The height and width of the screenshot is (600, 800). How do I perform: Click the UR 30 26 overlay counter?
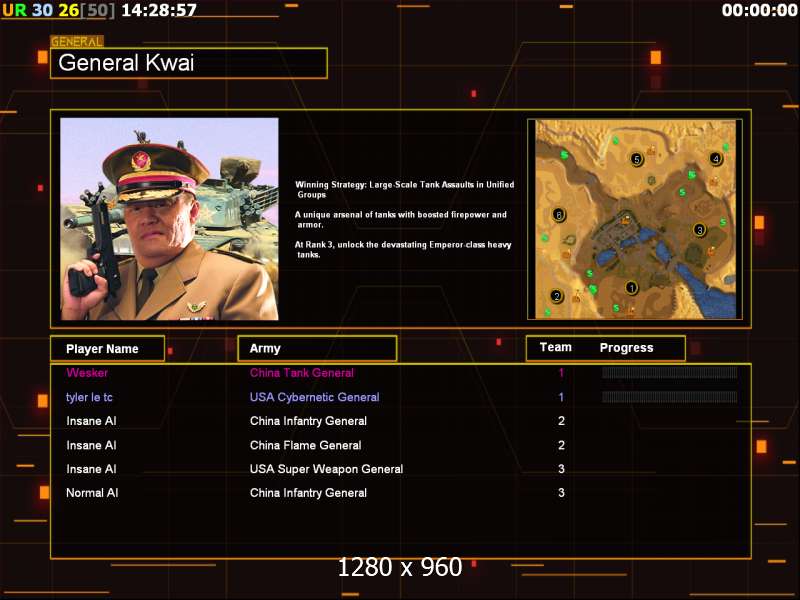pos(59,10)
